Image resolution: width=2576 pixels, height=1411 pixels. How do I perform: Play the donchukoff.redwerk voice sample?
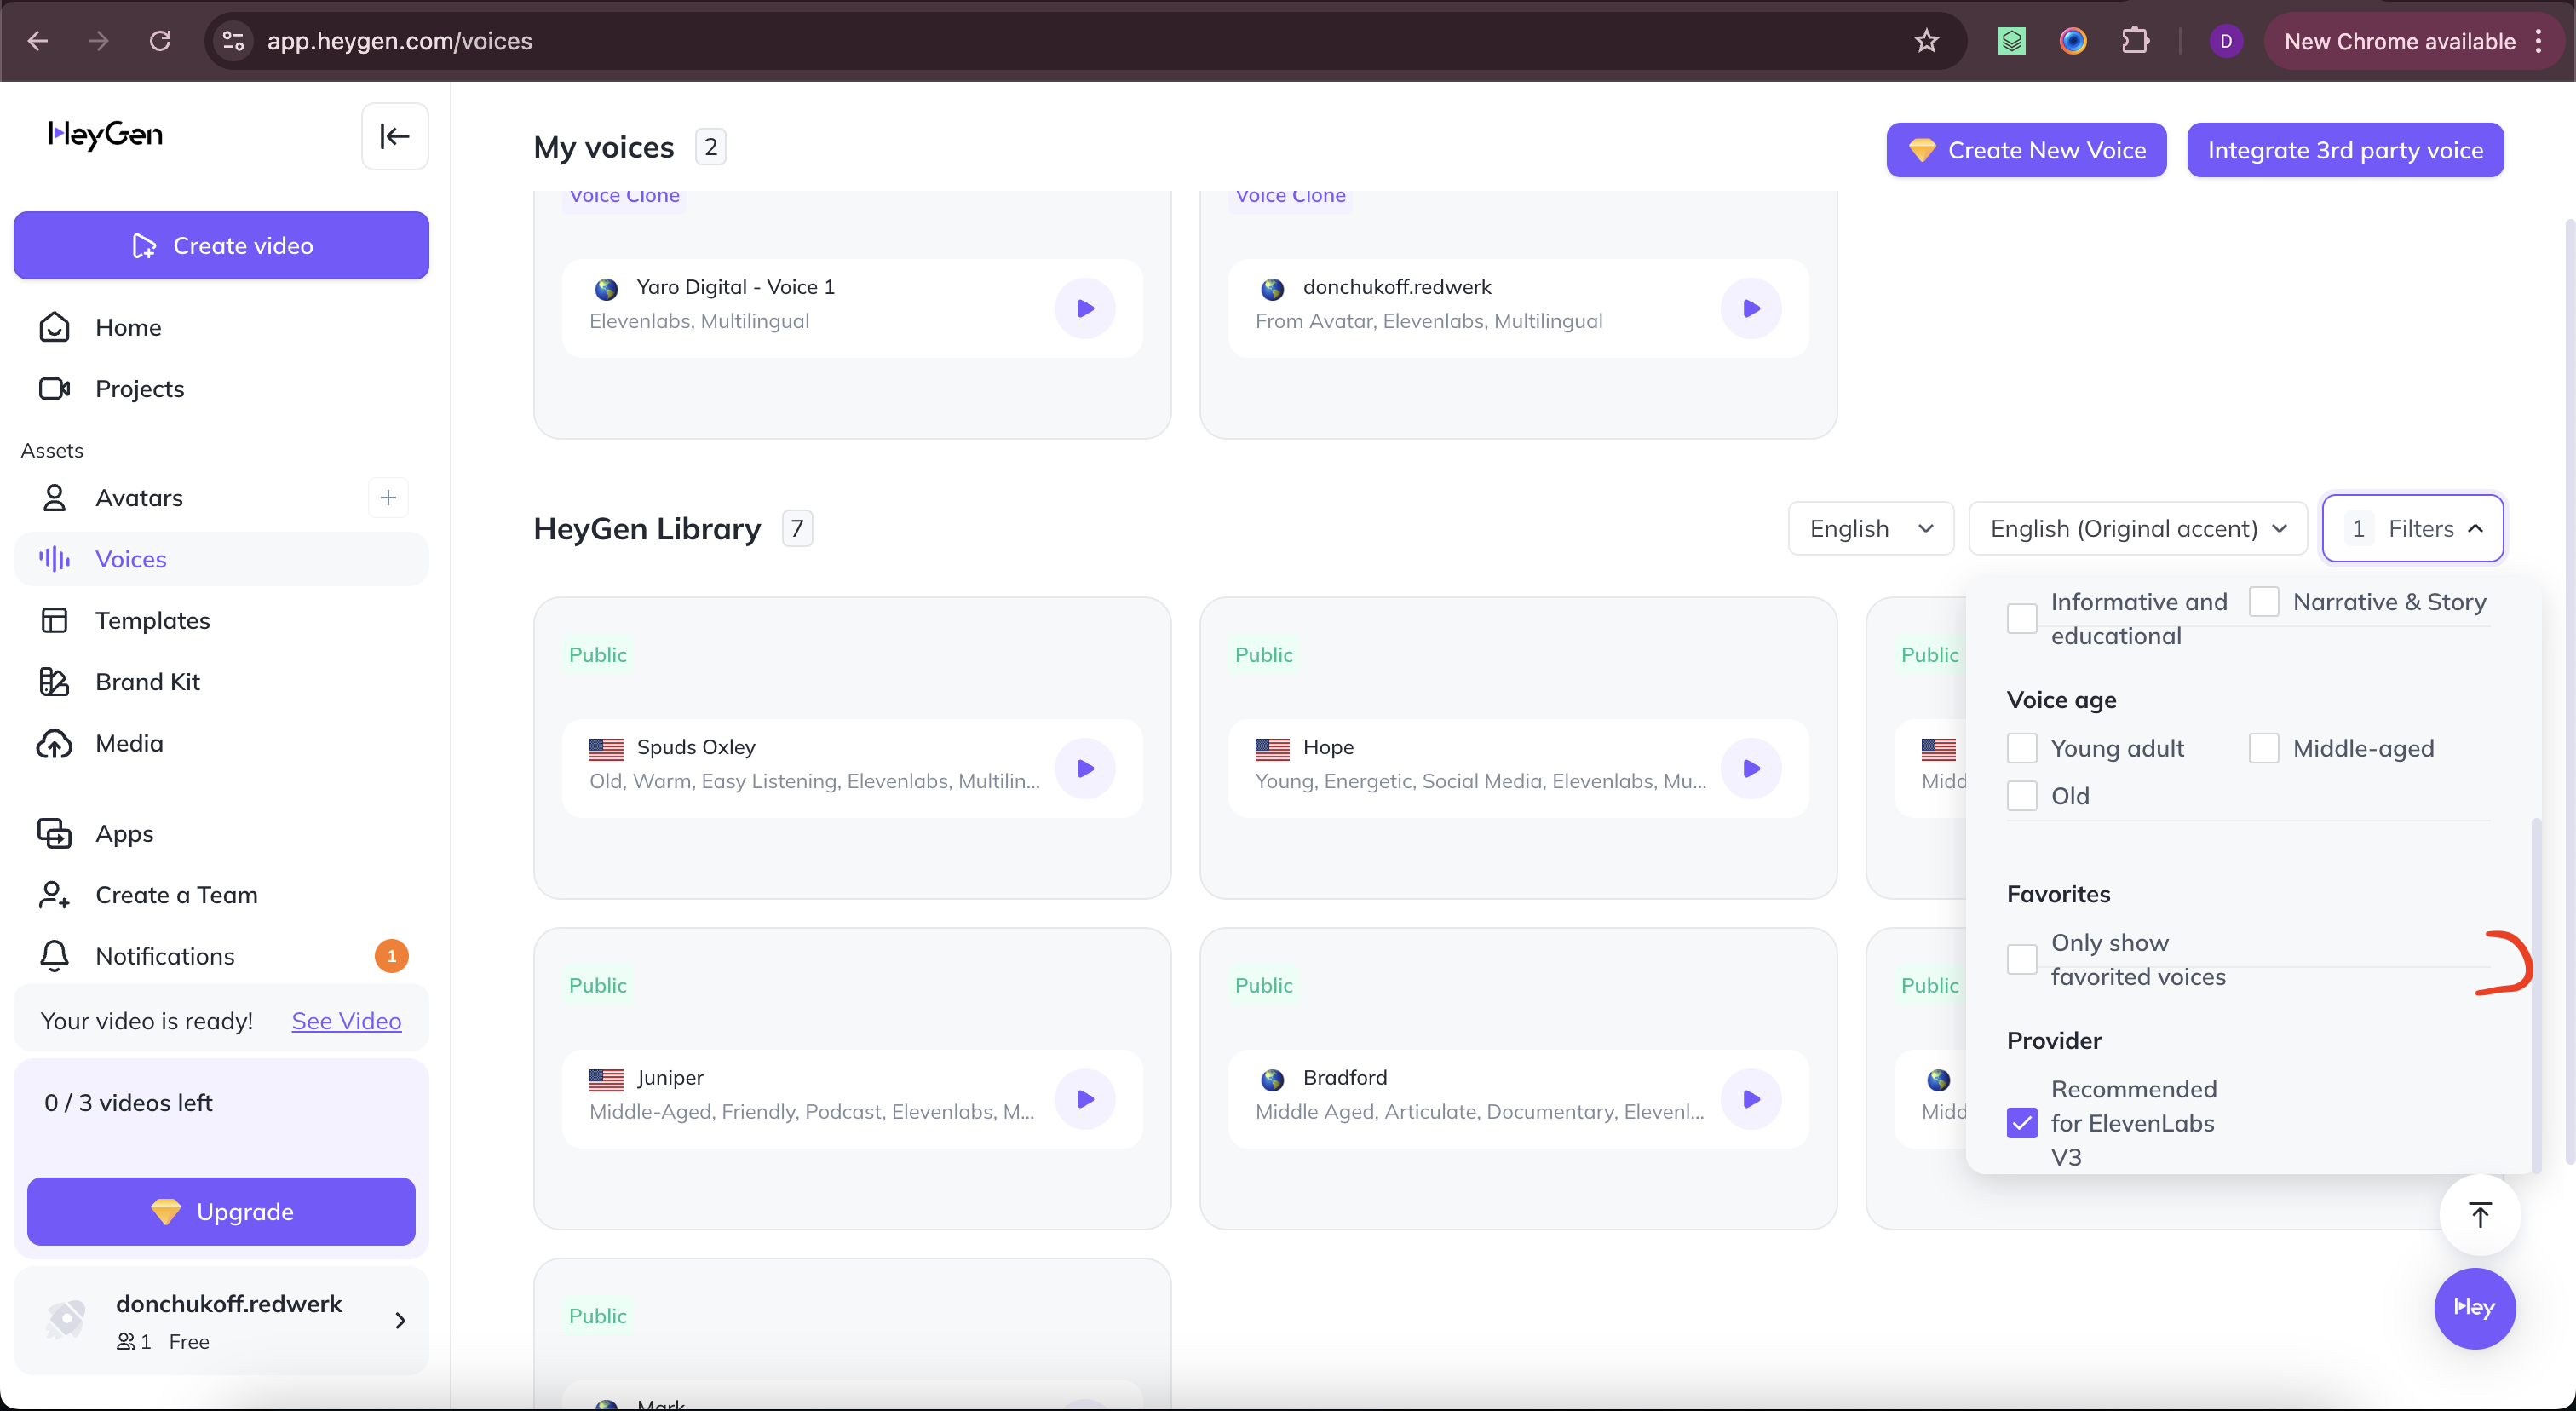1751,308
